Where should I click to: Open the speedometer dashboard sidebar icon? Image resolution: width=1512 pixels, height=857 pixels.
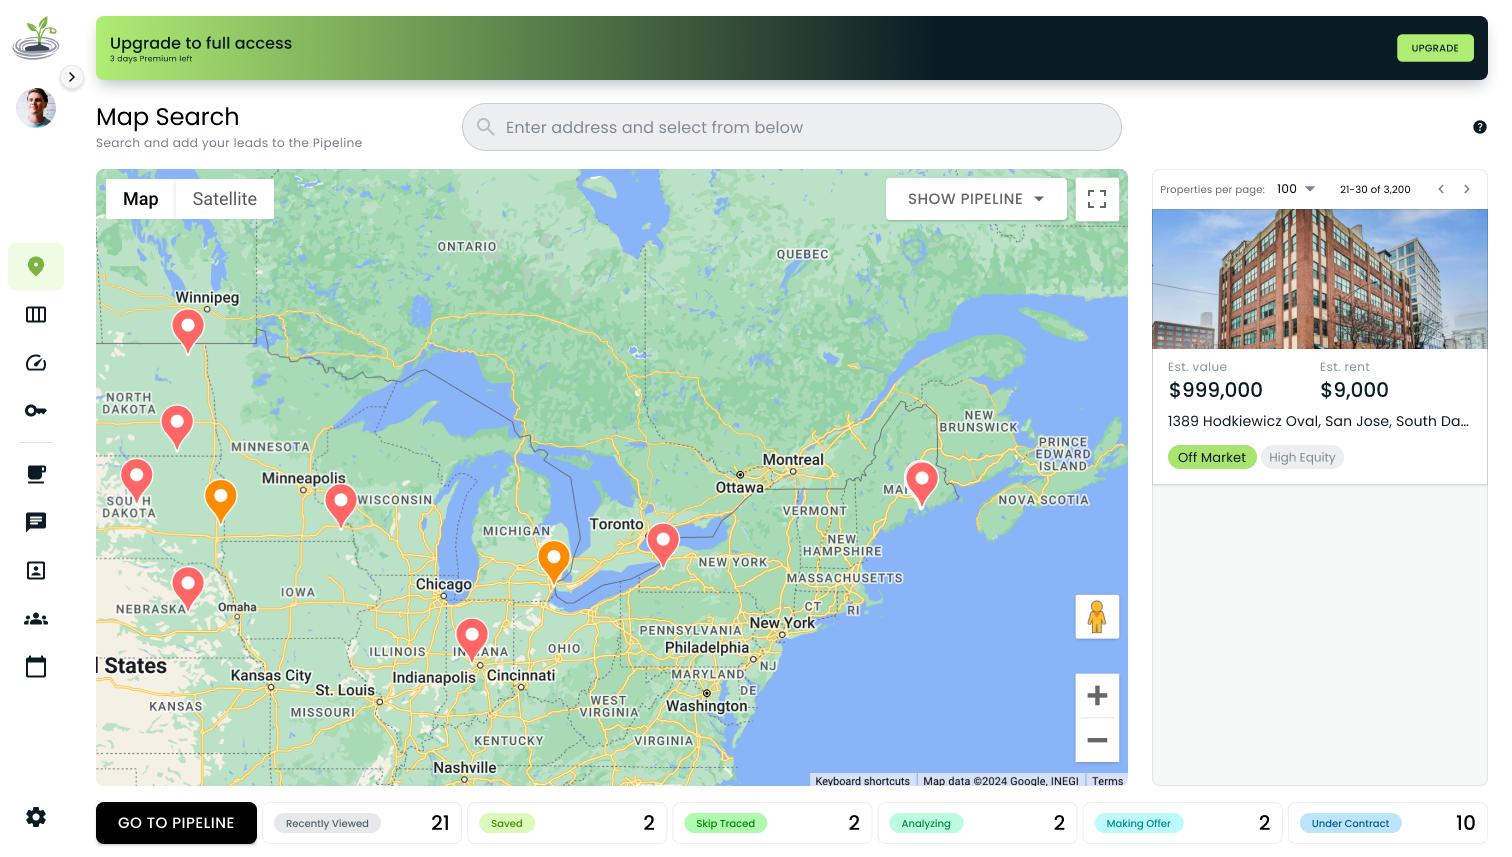click(36, 363)
